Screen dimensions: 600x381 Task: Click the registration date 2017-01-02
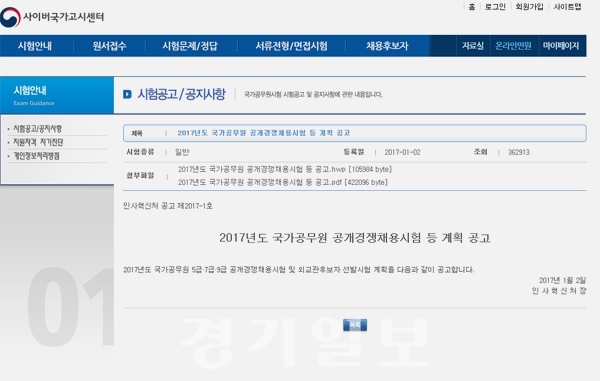click(x=403, y=152)
